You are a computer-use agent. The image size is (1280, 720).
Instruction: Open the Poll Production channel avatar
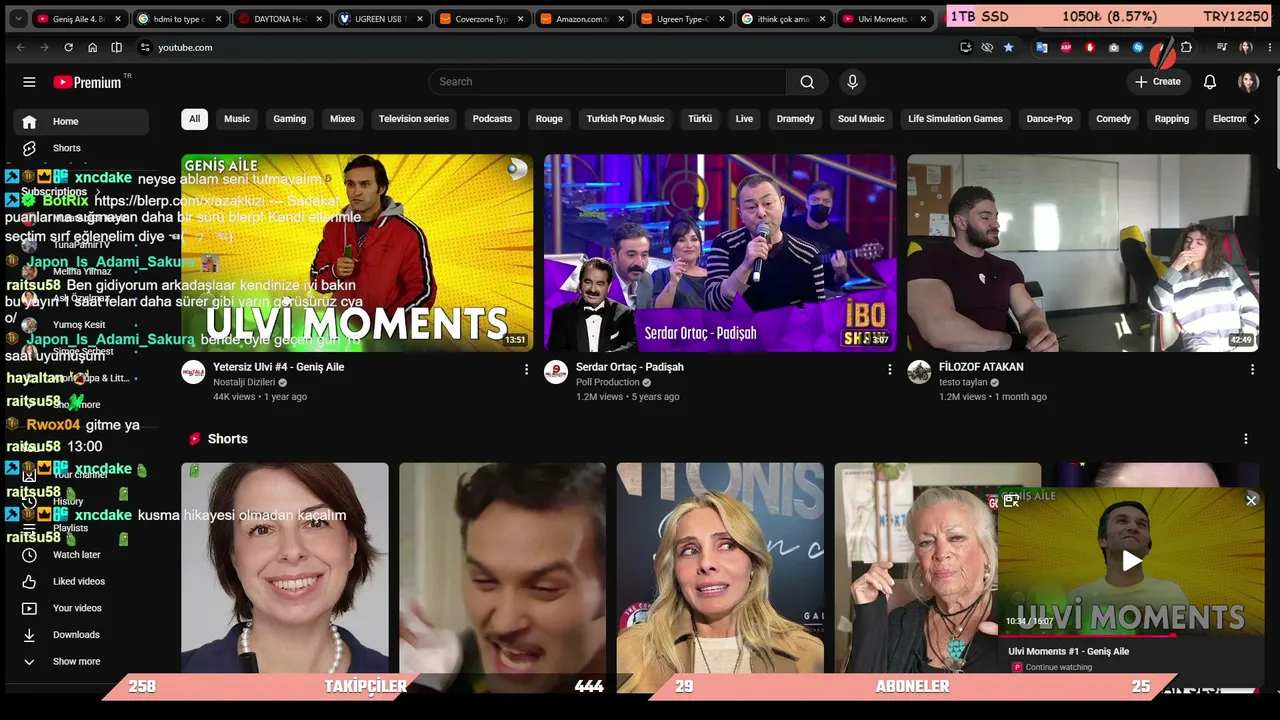click(x=556, y=373)
